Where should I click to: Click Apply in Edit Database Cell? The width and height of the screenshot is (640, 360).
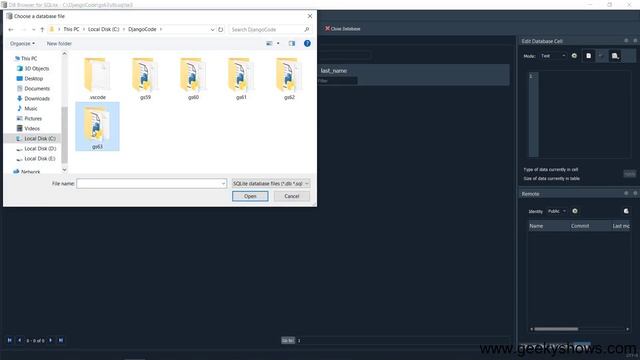pyautogui.click(x=630, y=174)
